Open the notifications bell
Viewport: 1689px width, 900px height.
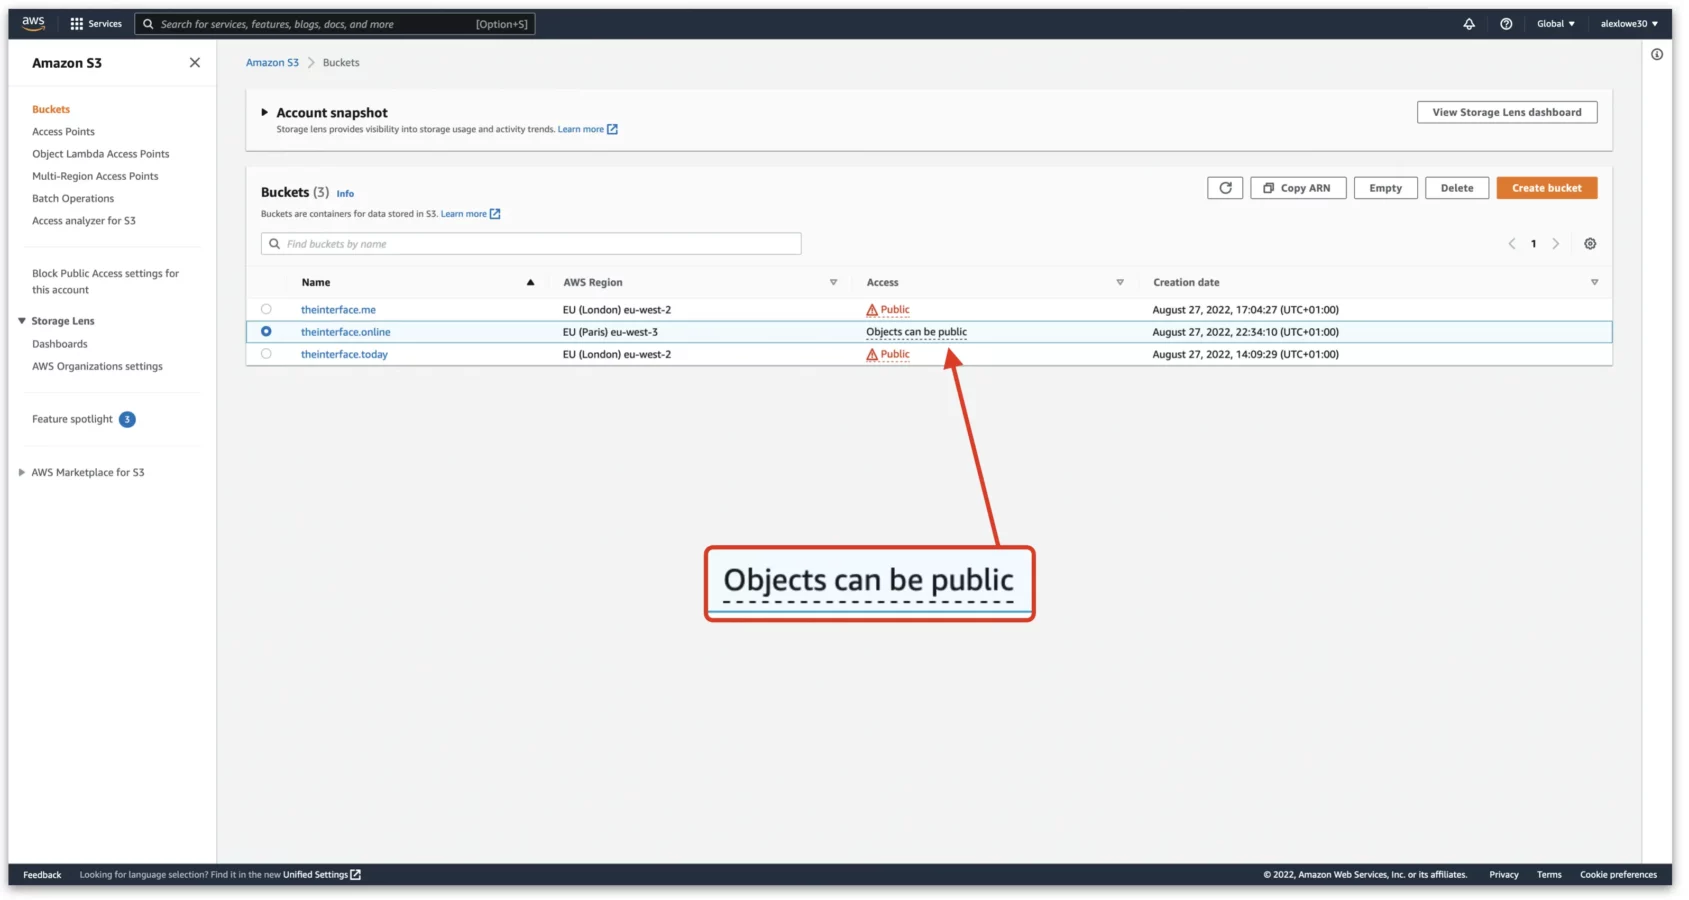(x=1469, y=24)
